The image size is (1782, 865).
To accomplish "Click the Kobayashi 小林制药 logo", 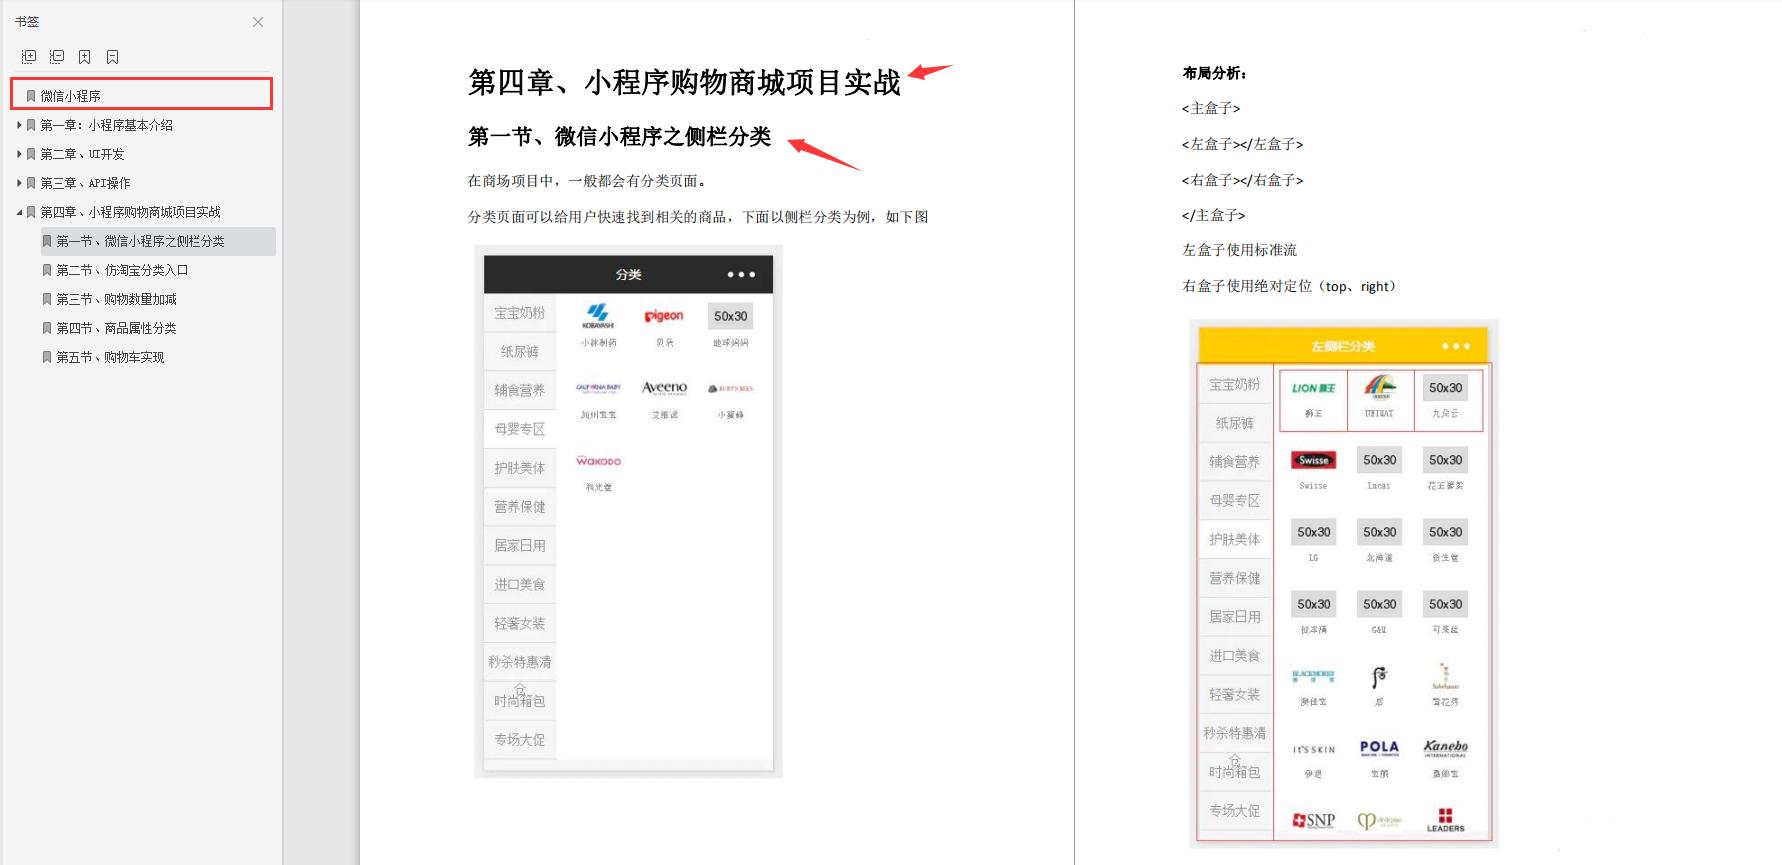I will pos(598,316).
